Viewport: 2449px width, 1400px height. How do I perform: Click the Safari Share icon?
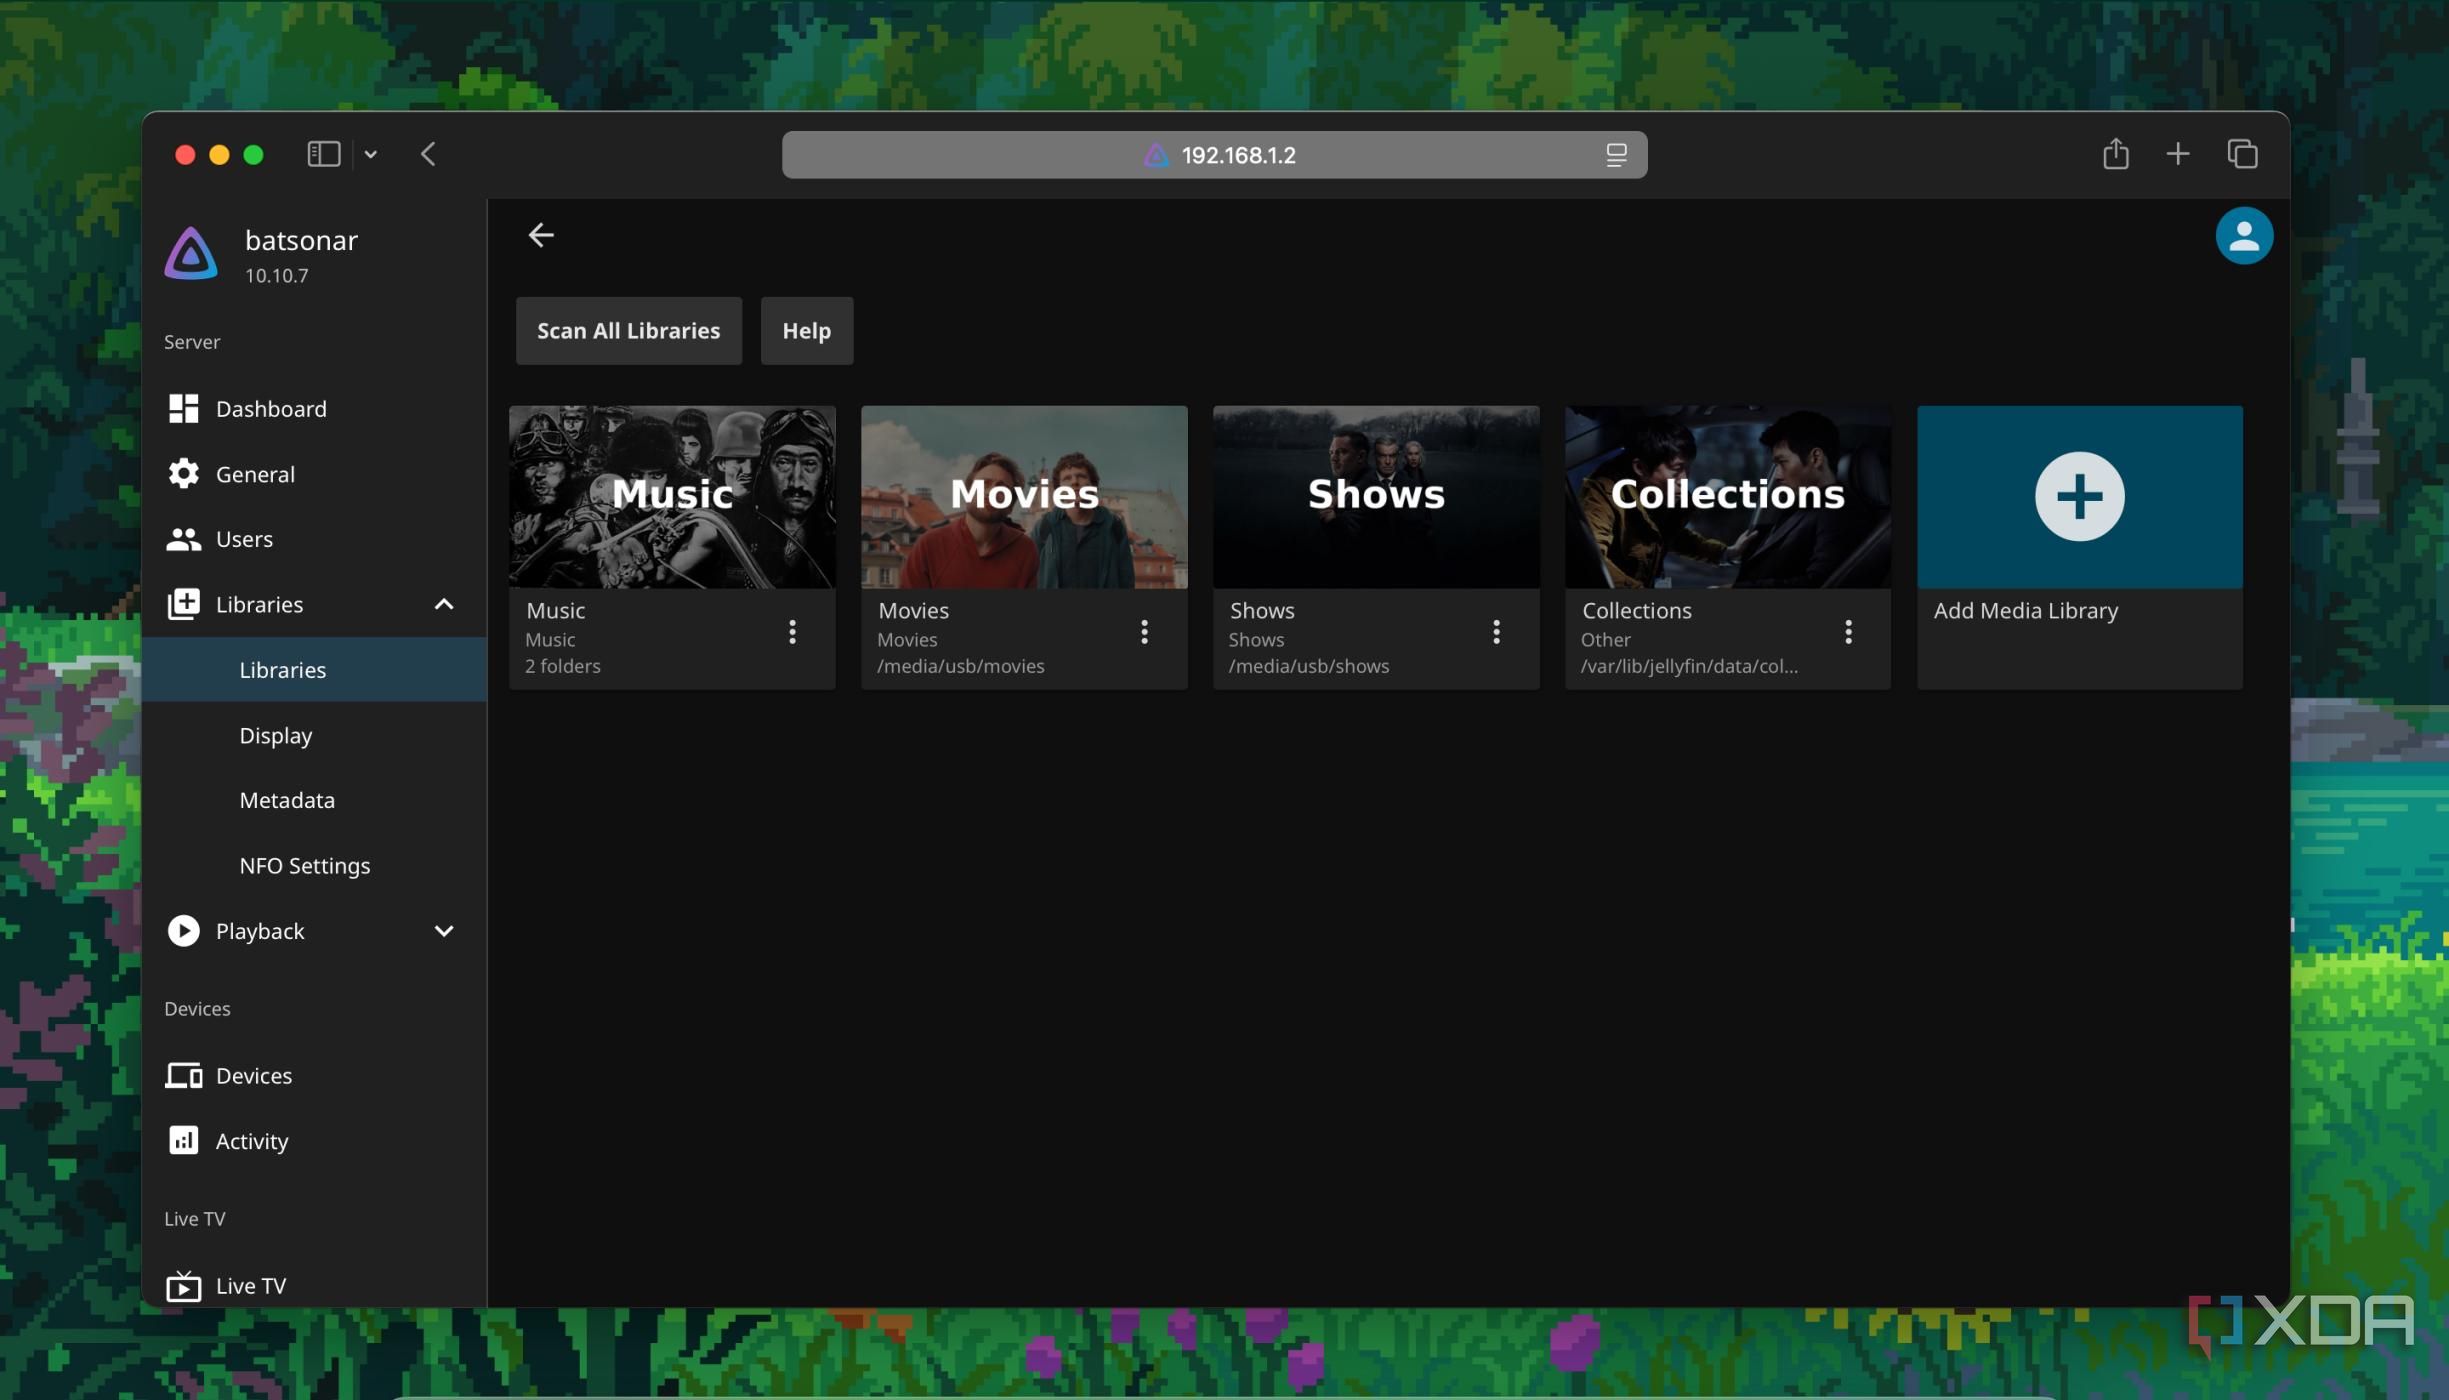pos(2115,153)
